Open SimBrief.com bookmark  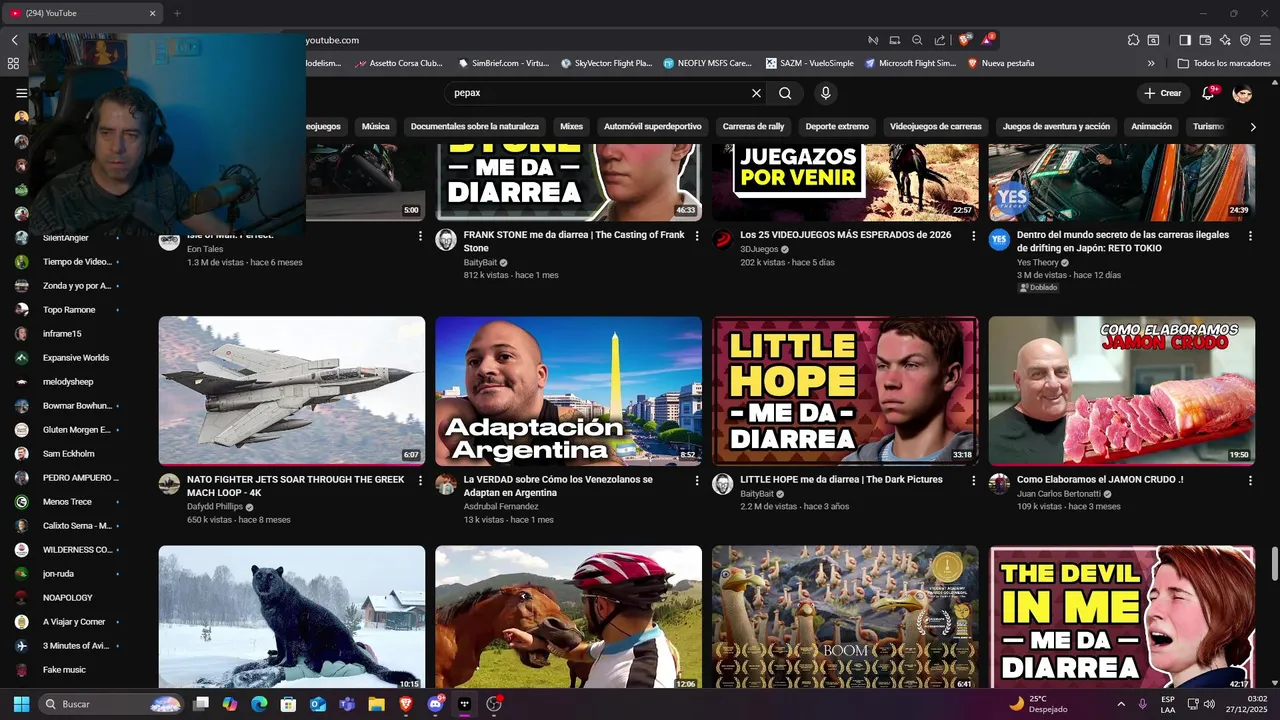coord(504,63)
